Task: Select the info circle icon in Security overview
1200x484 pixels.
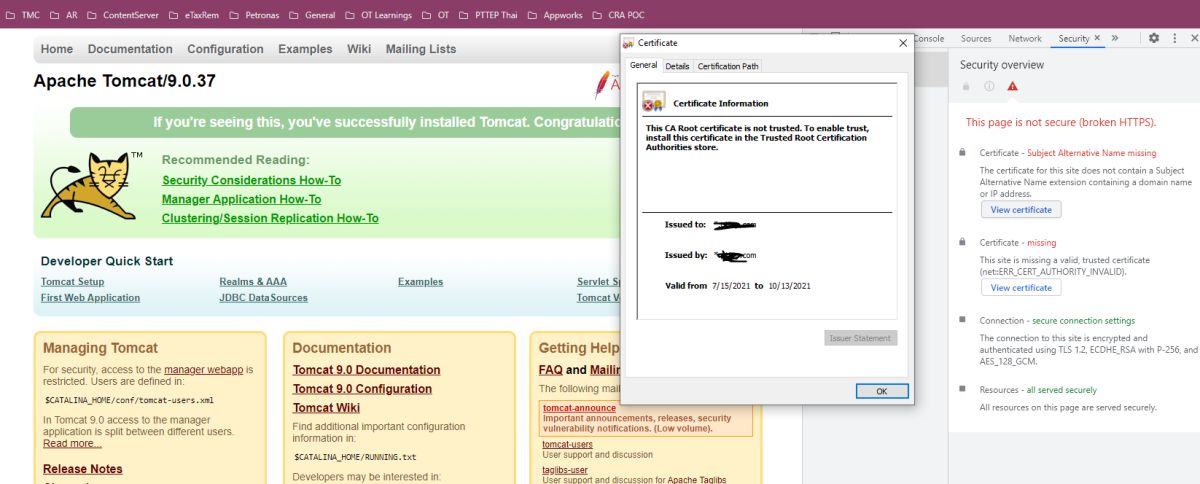Action: [x=989, y=86]
